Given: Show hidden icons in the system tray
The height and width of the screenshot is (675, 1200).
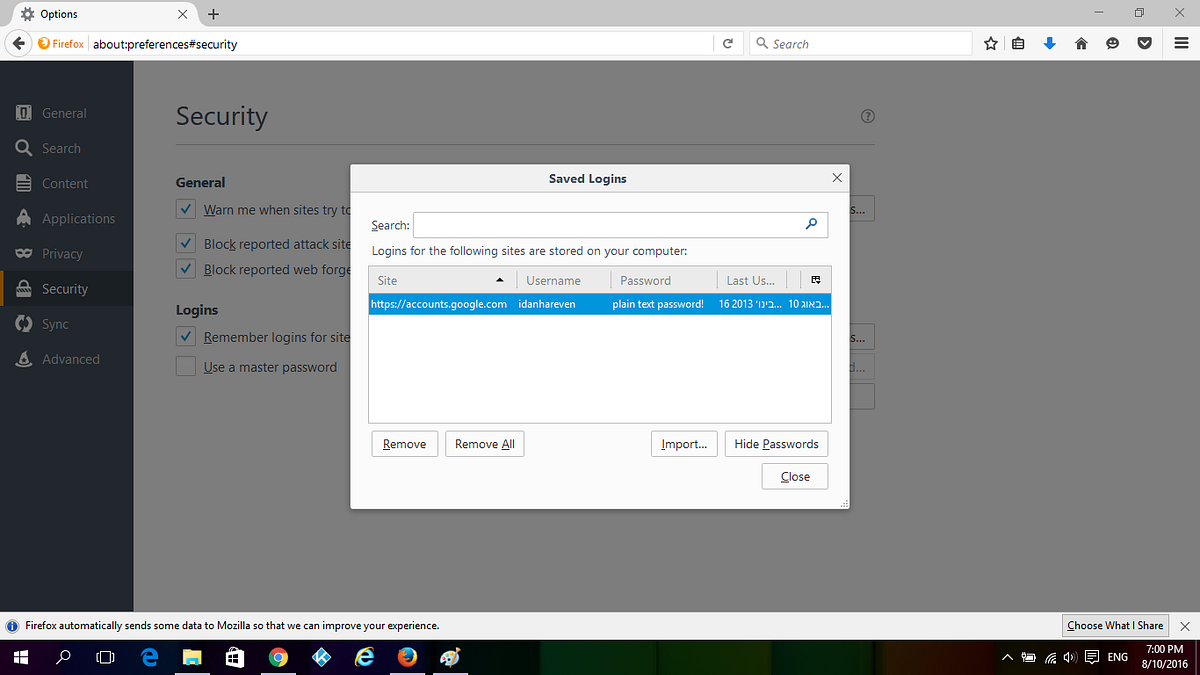Looking at the screenshot, I should point(1007,657).
